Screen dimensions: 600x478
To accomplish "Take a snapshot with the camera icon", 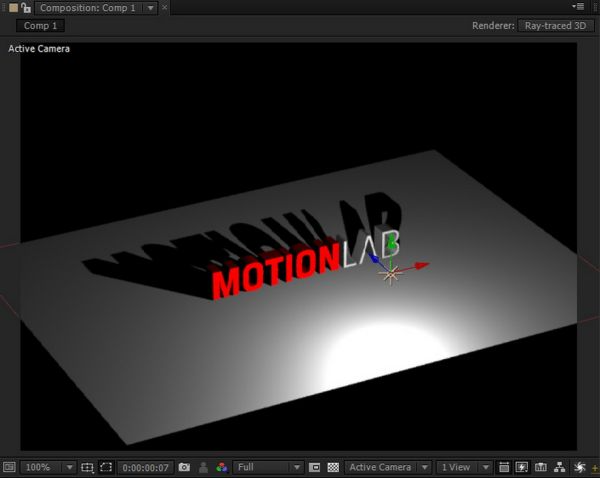I will [184, 467].
